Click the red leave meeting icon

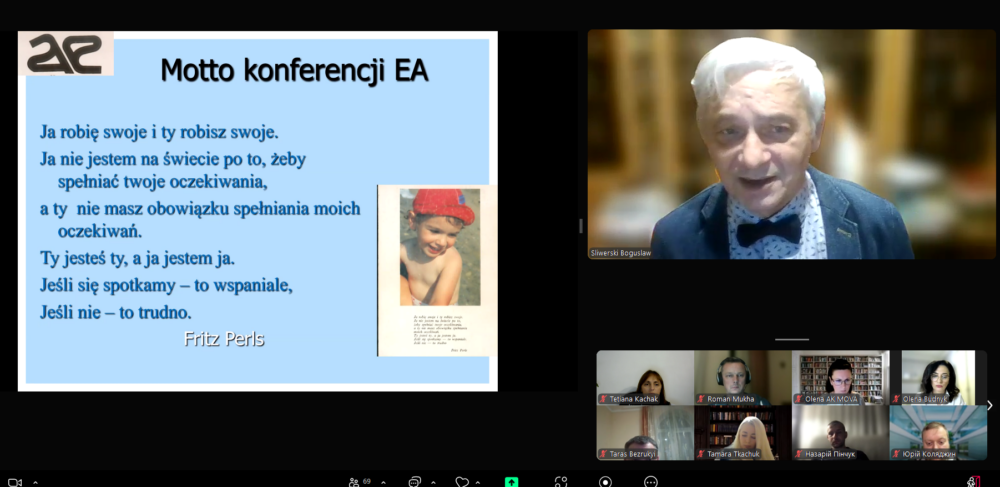[974, 481]
